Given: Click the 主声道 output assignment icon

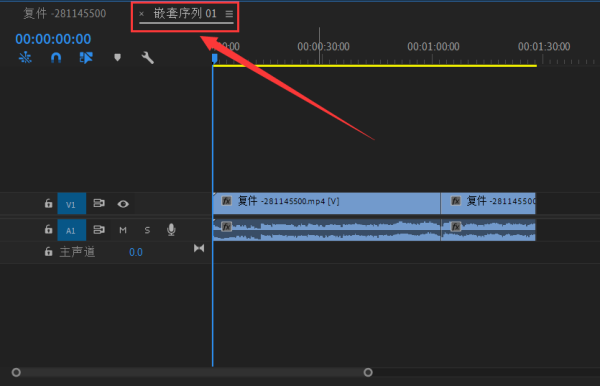Looking at the screenshot, I should coord(199,248).
